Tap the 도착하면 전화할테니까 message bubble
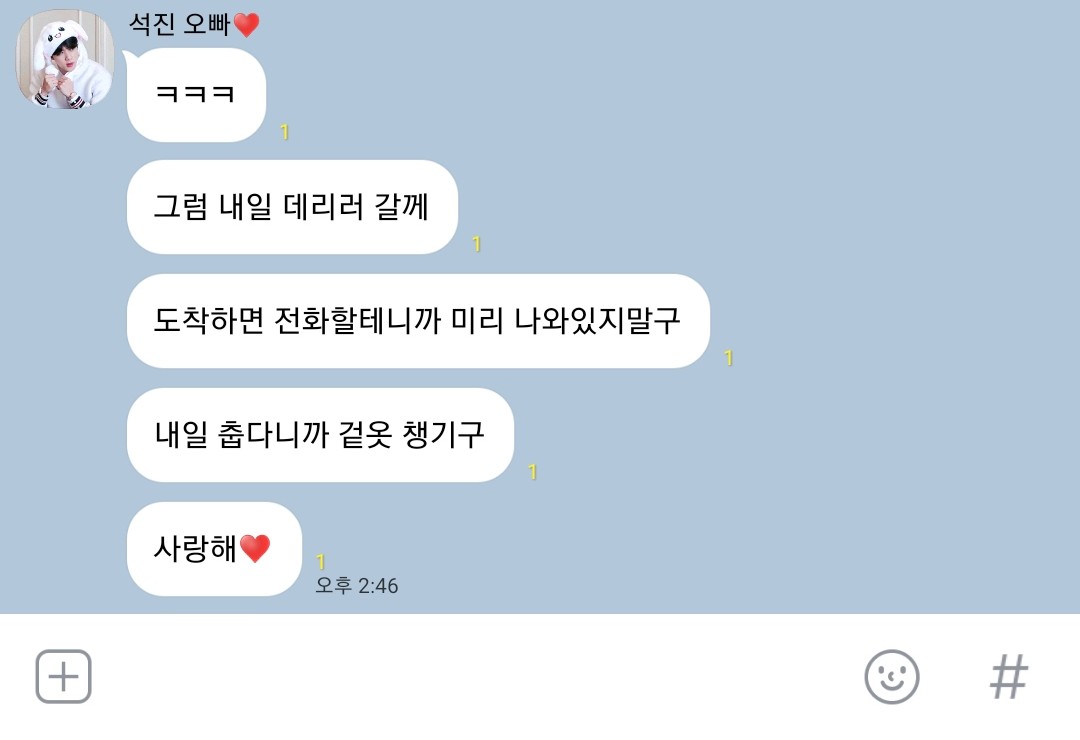This screenshot has height=740, width=1080. (x=418, y=320)
